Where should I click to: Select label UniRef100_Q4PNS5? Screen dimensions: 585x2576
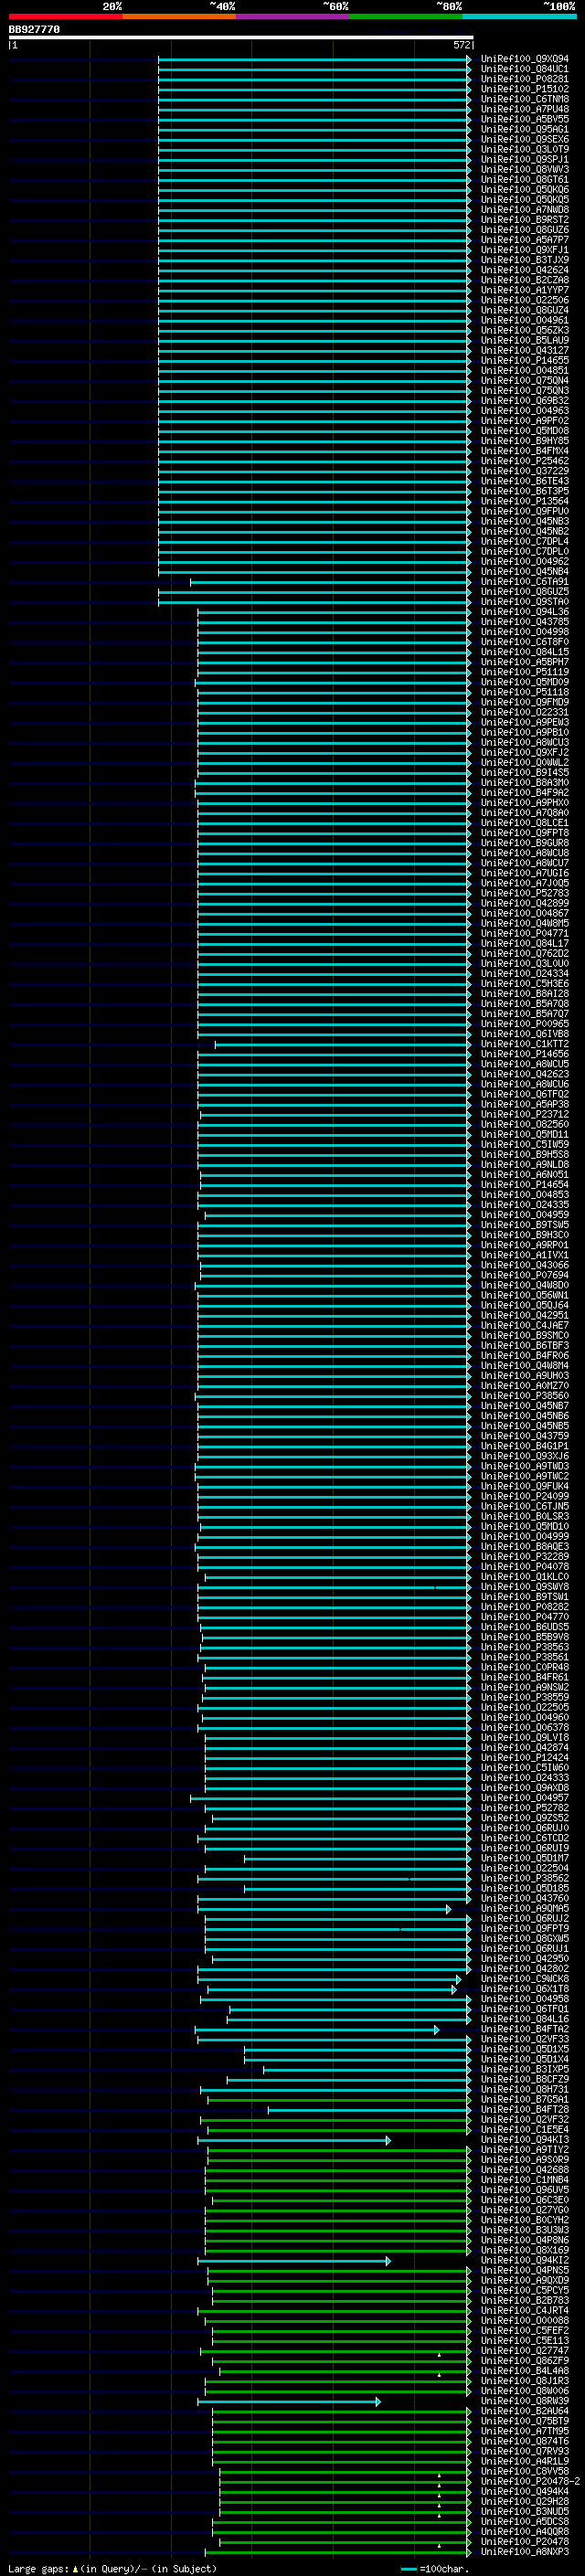(x=525, y=2270)
